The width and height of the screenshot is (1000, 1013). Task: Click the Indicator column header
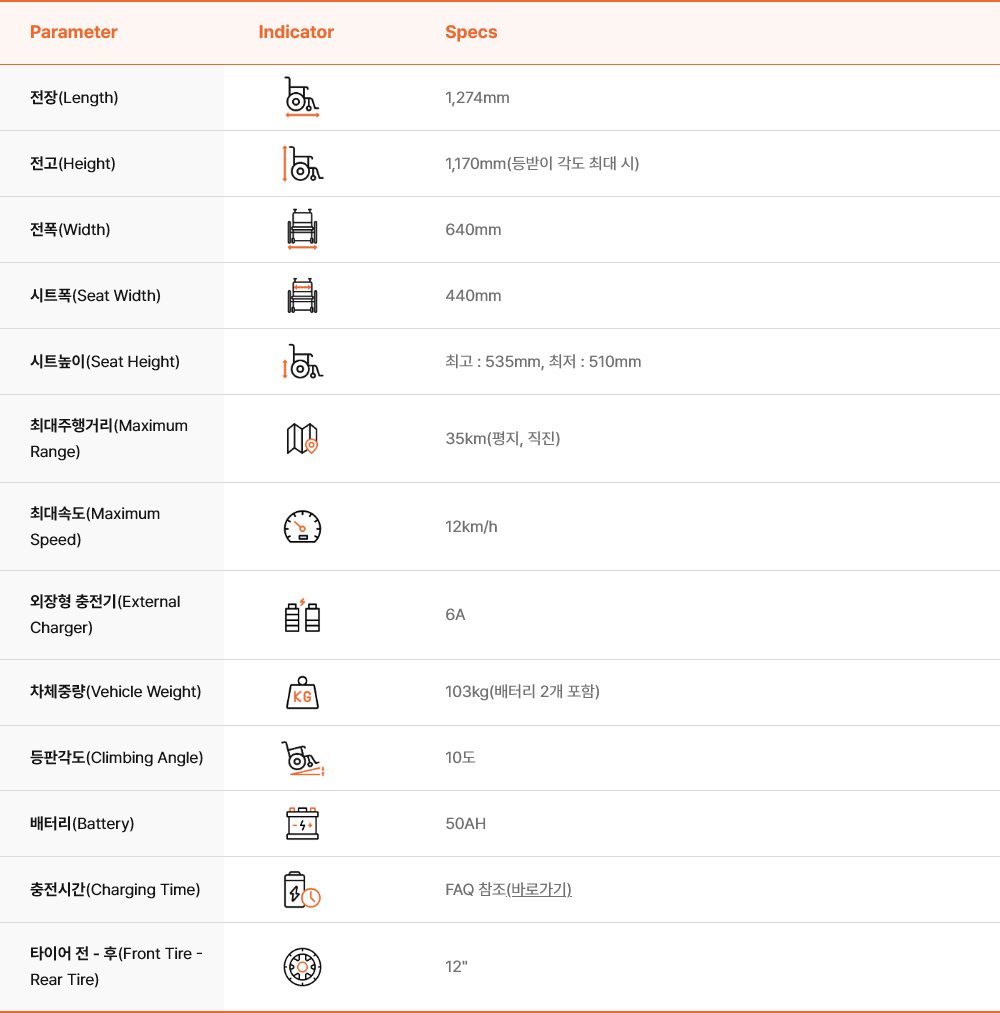click(x=296, y=32)
